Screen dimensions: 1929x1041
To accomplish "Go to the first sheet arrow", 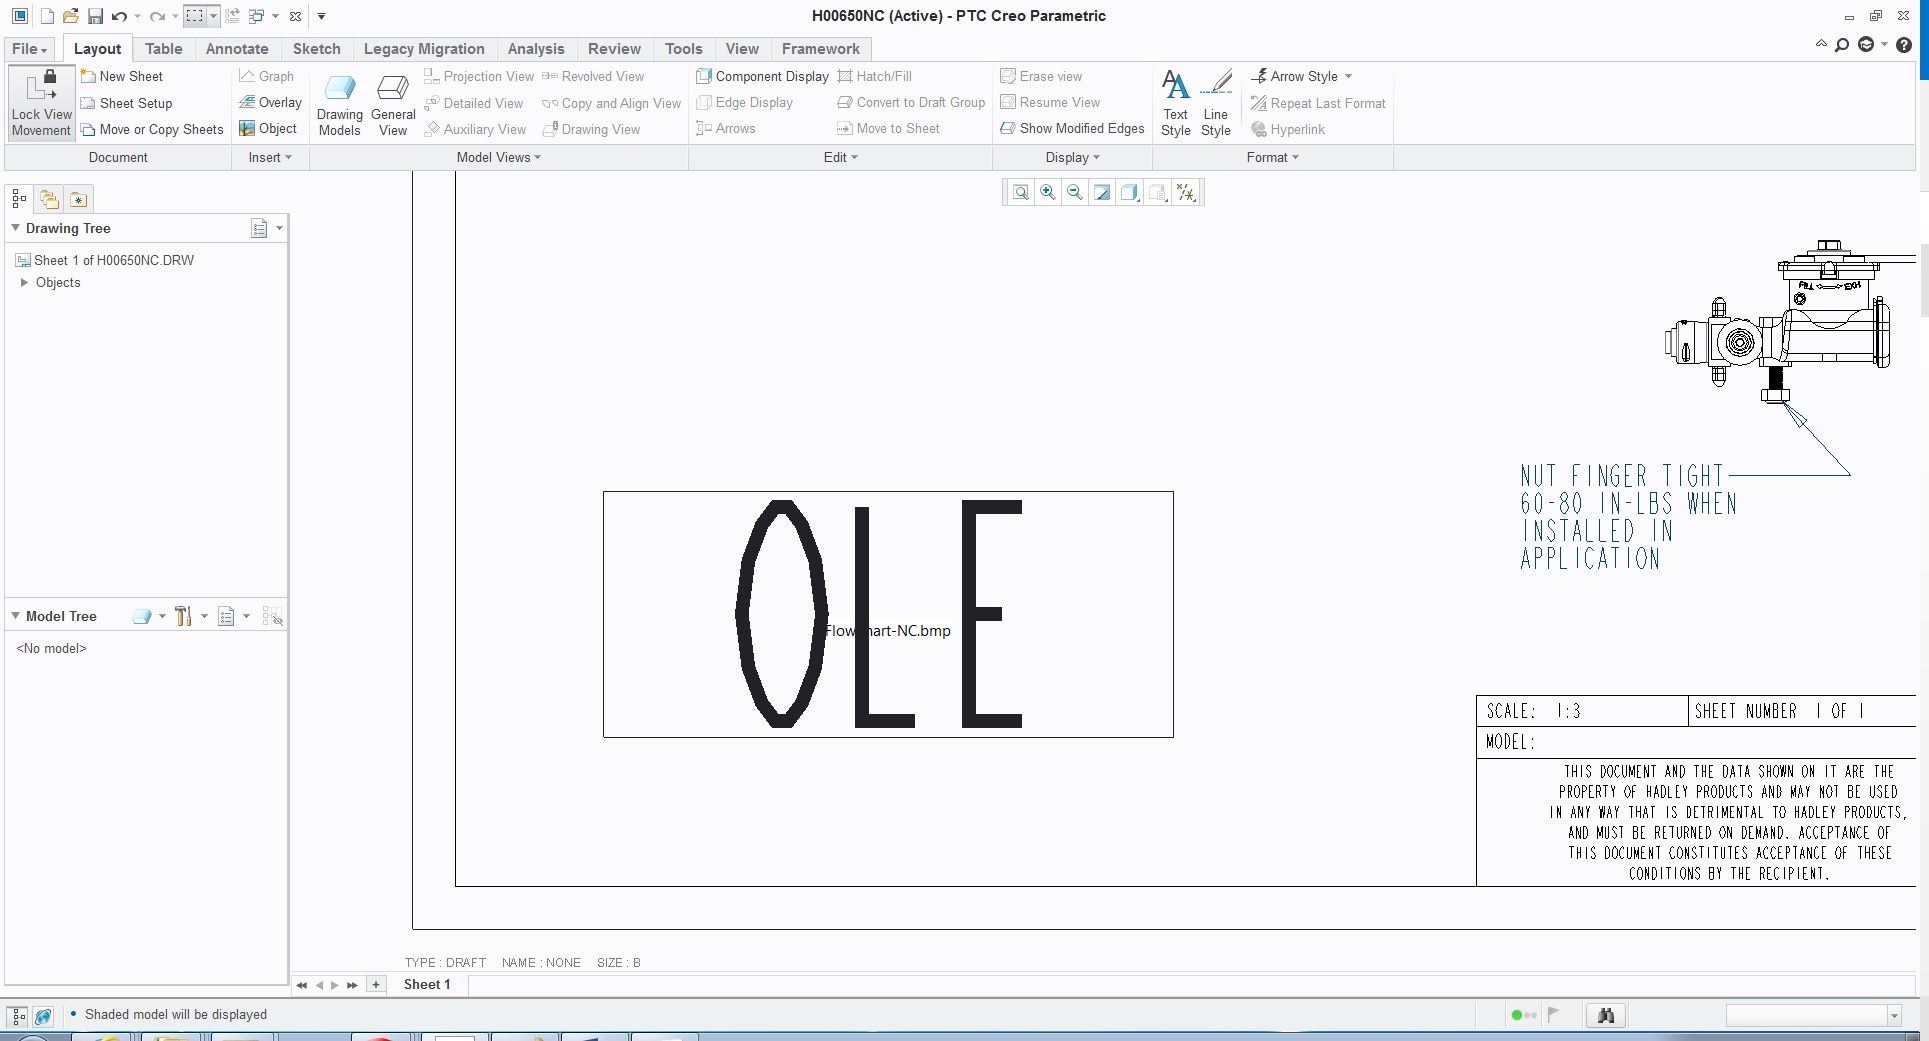I will tap(301, 985).
